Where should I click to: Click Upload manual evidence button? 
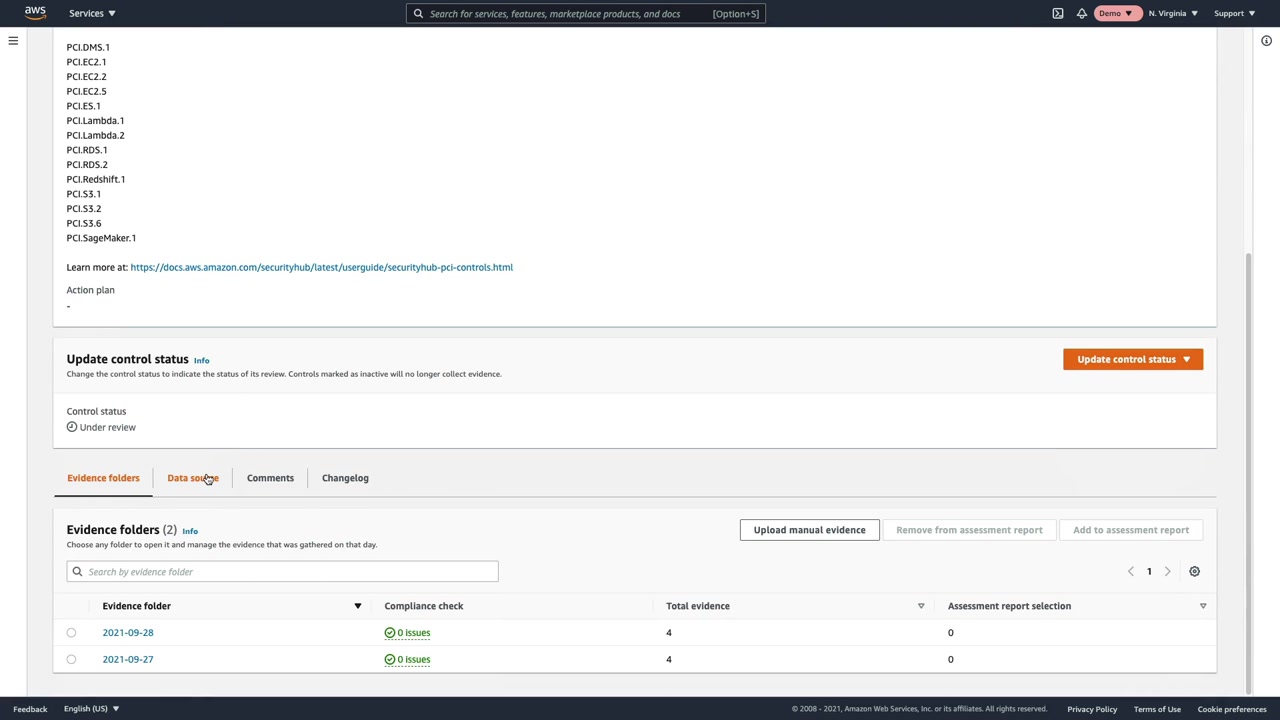[x=810, y=530]
